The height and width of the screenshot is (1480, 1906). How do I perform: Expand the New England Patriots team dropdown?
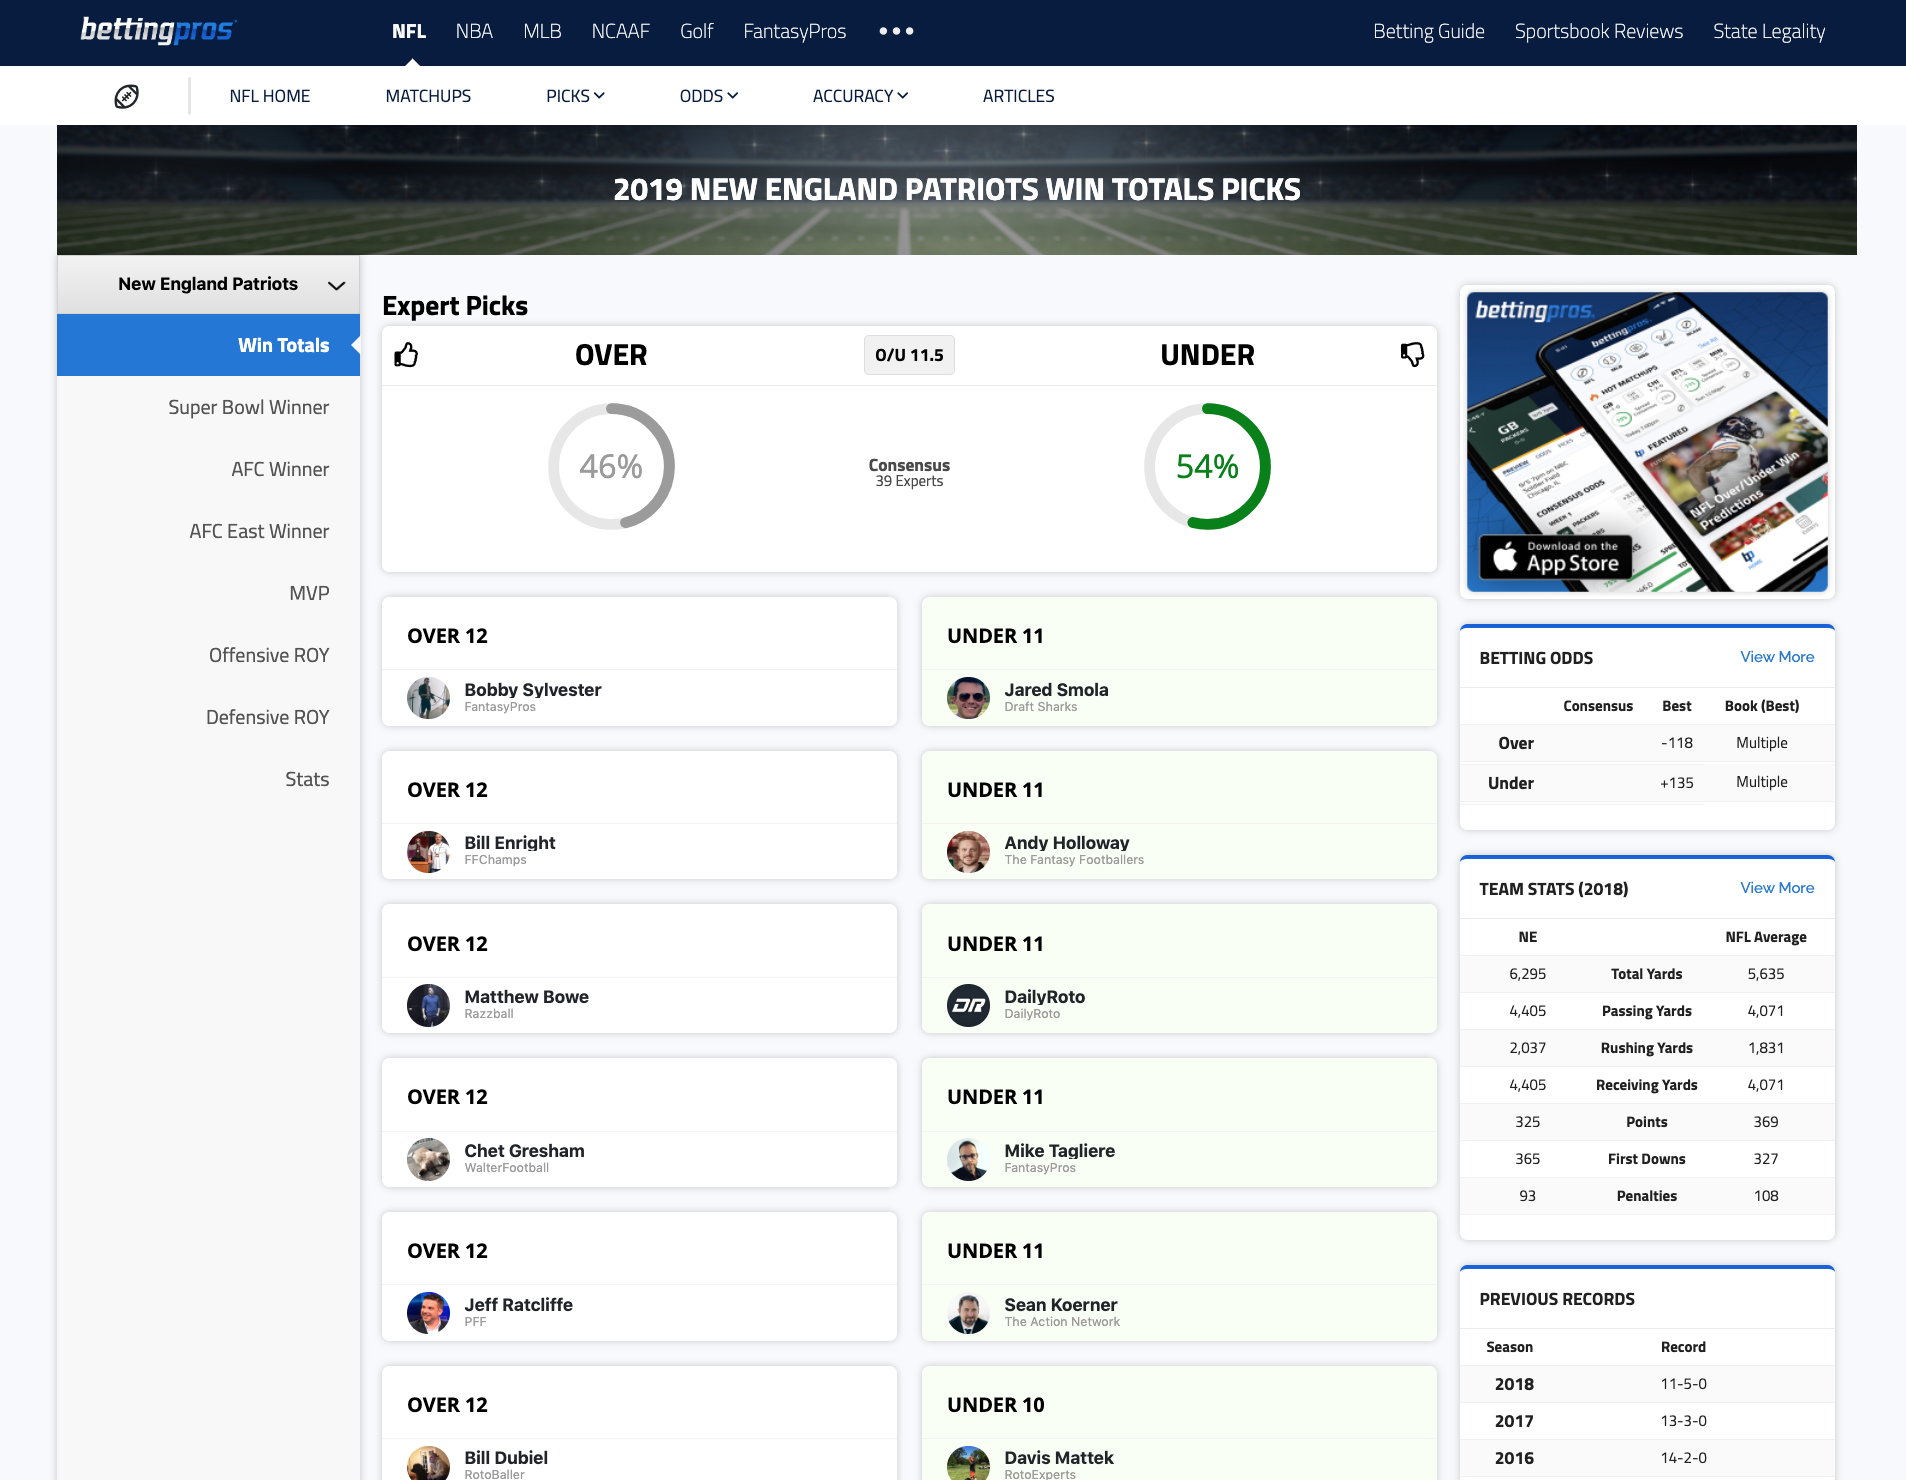(208, 284)
